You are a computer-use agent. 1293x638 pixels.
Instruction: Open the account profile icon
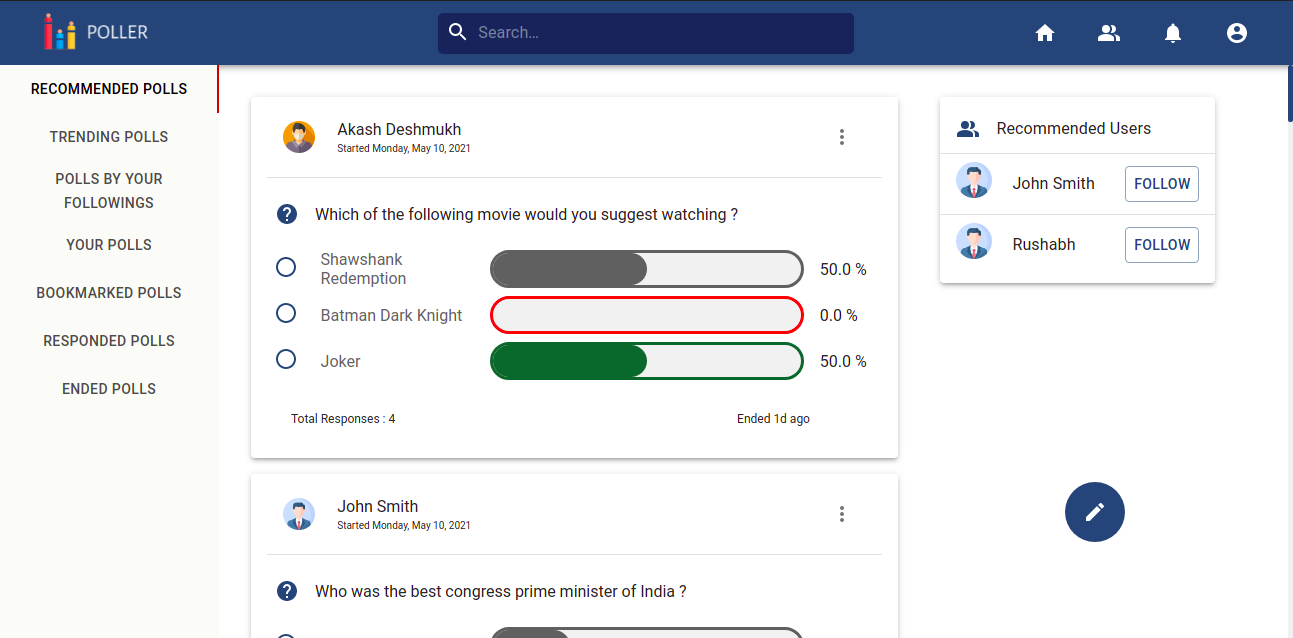1237,33
